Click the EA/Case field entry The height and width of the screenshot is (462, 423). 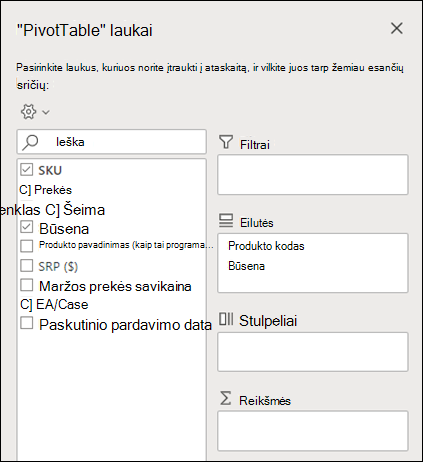pyautogui.click(x=54, y=305)
